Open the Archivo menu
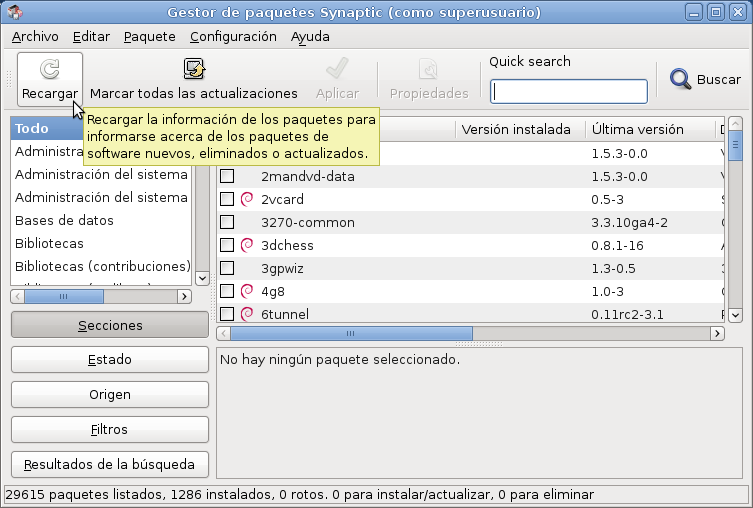The image size is (753, 508). point(35,36)
